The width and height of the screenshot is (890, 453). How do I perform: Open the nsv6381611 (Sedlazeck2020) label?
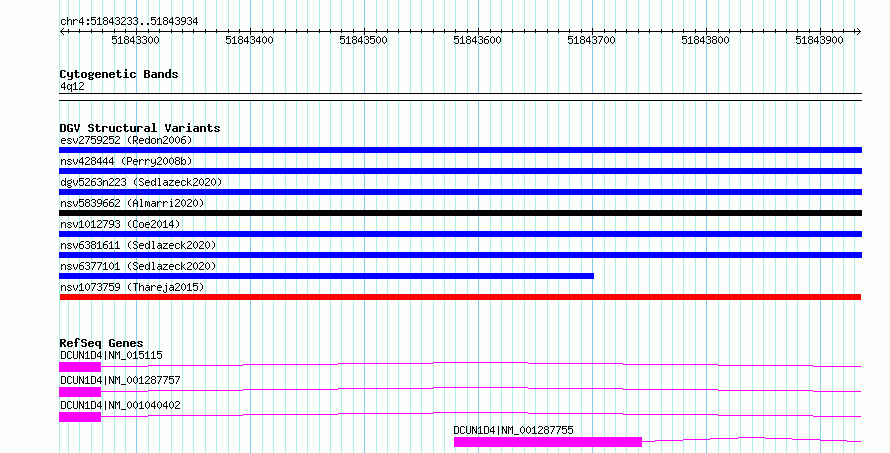(x=138, y=245)
